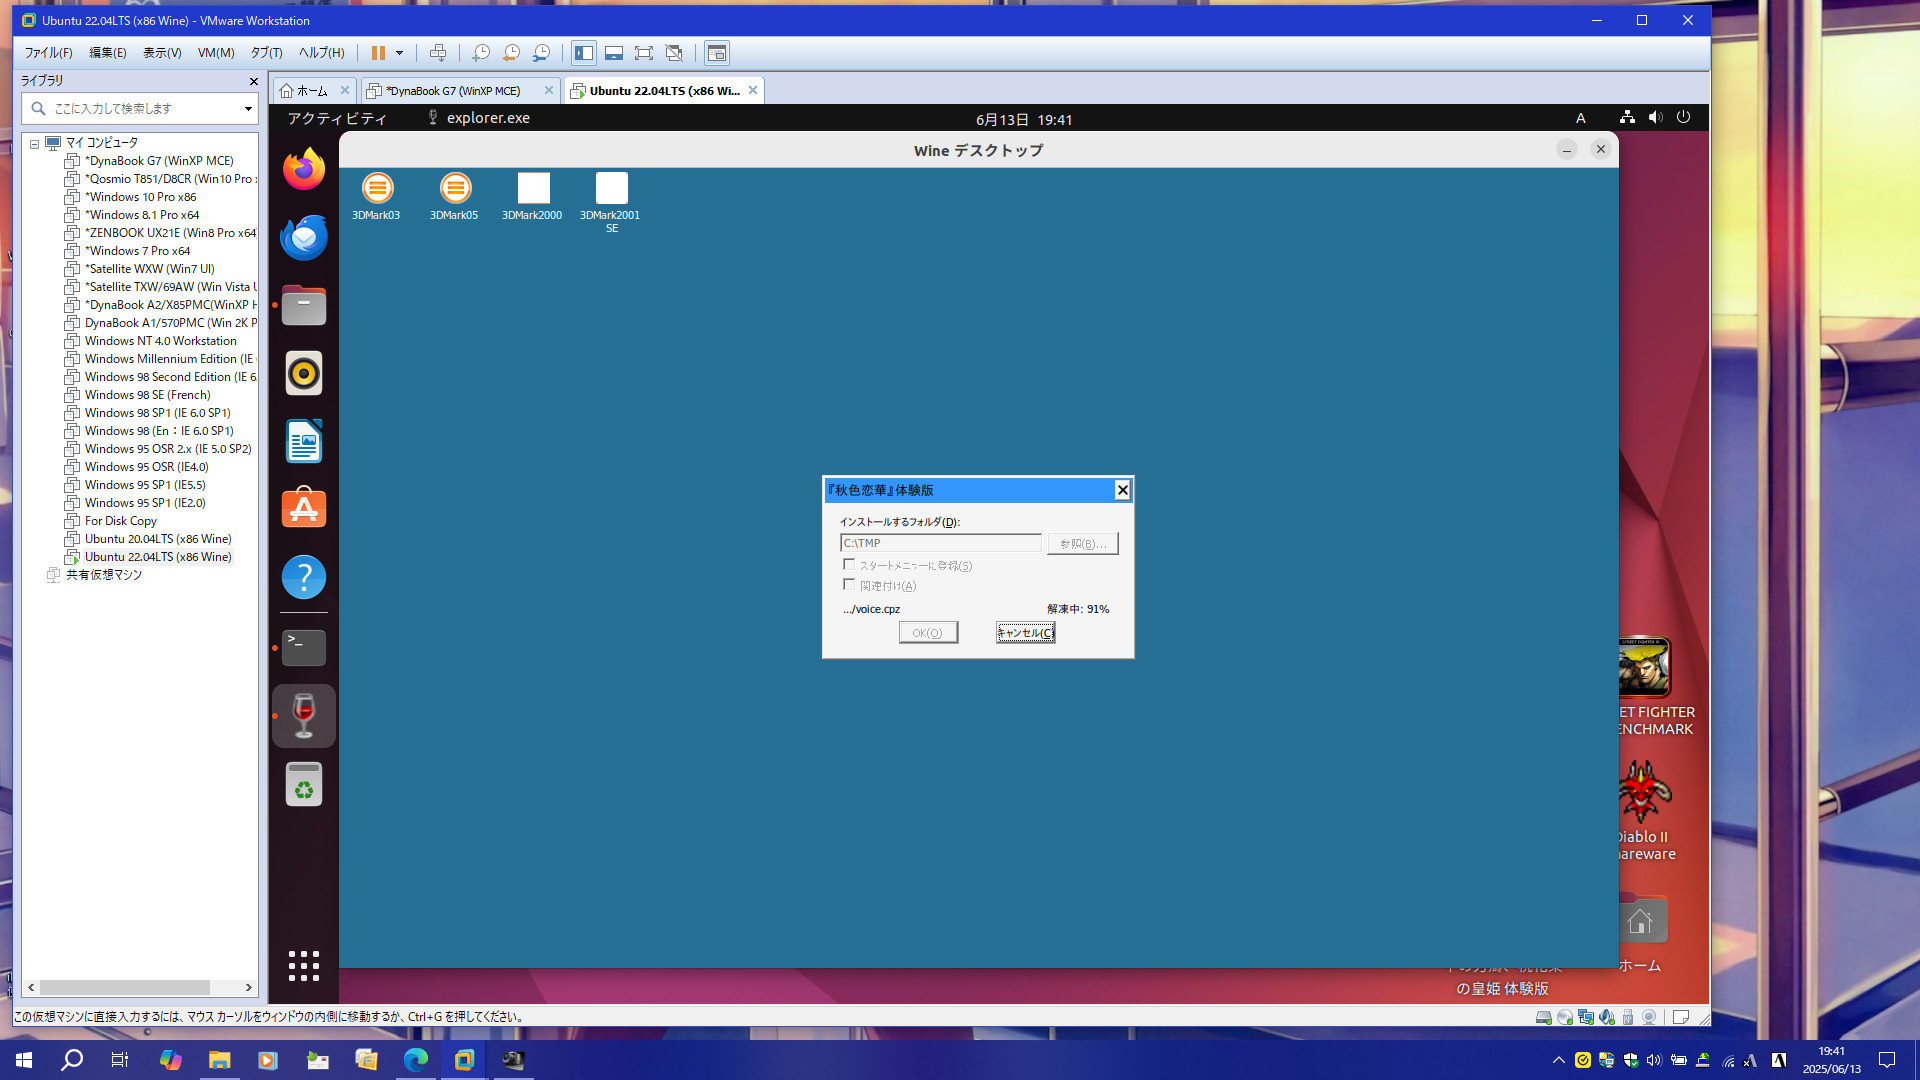
Task: Open the Windows Start menu
Action: (24, 1060)
